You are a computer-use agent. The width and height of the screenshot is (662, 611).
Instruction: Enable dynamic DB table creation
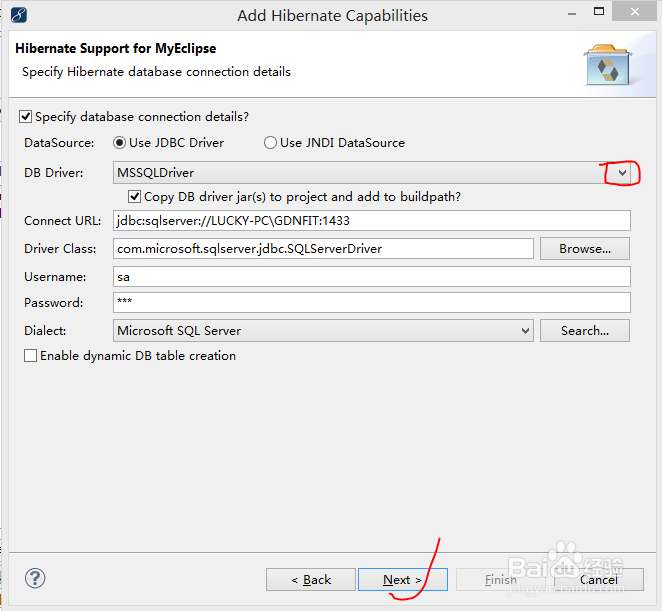click(x=31, y=355)
